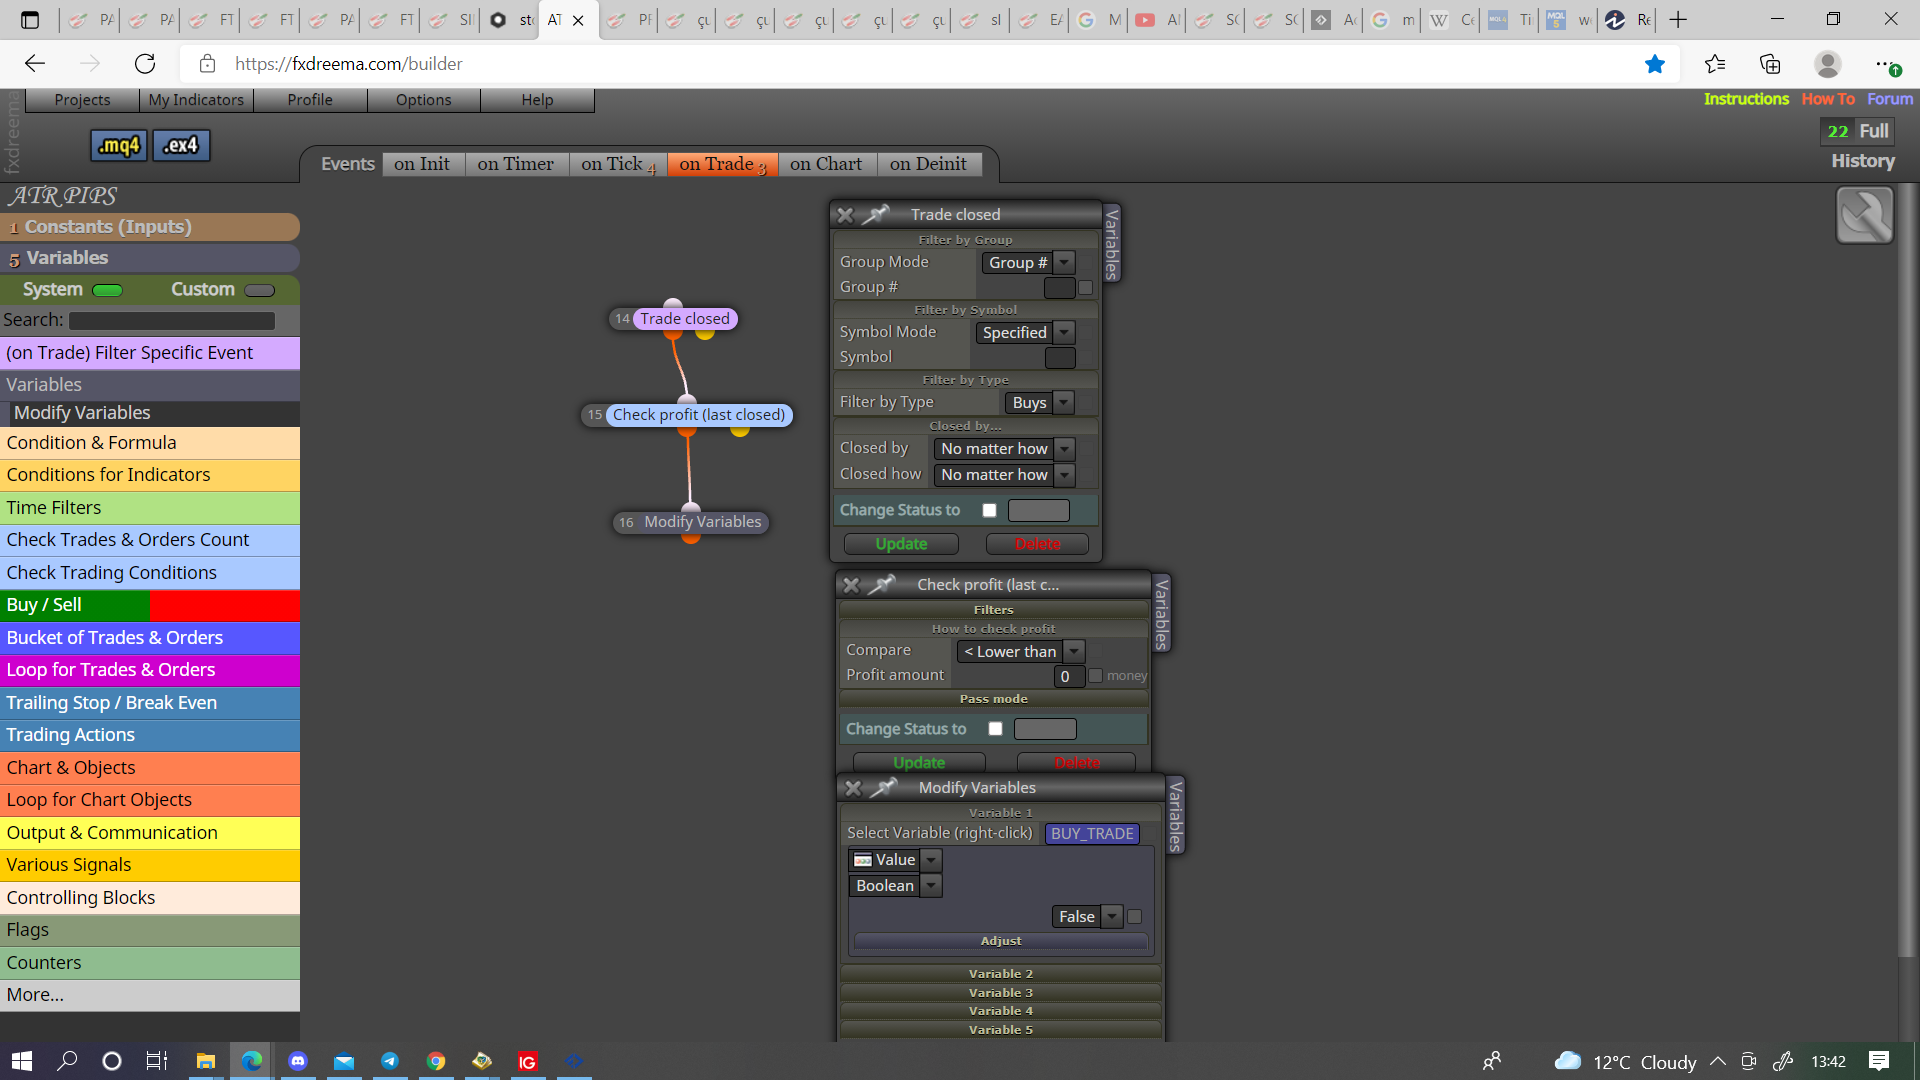Open project History
Image resolution: width=1920 pixels, height=1080 pixels.
(x=1863, y=161)
